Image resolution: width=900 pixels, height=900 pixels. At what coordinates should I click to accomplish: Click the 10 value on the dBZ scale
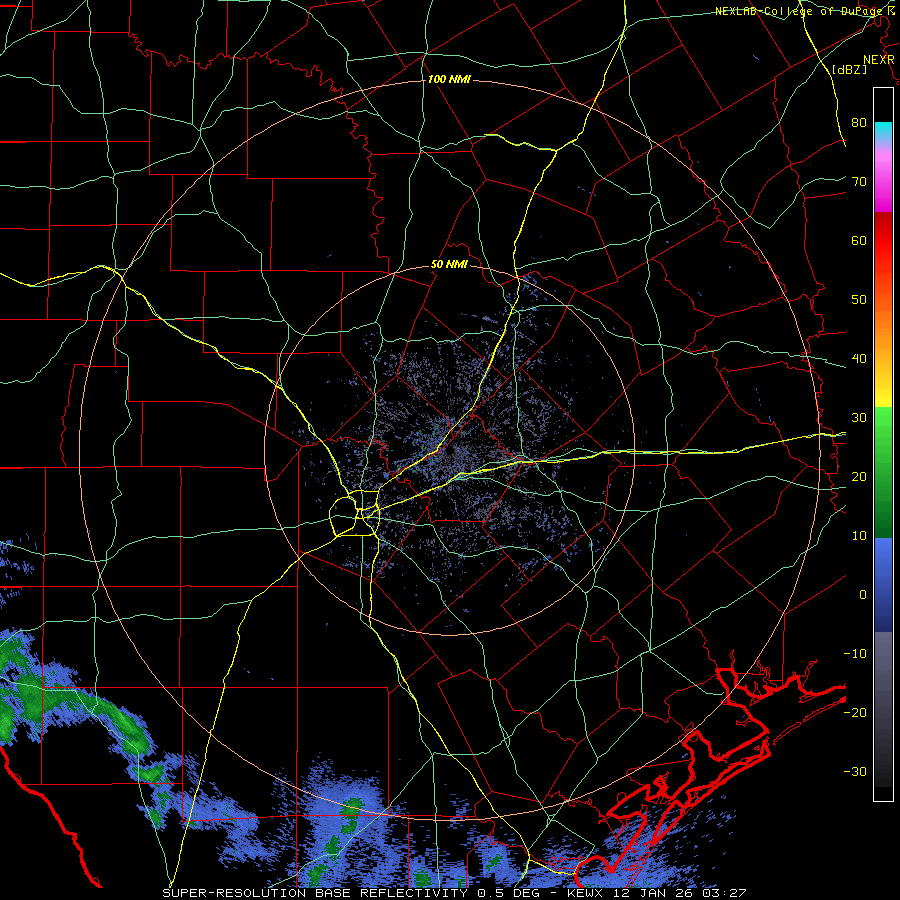point(859,536)
